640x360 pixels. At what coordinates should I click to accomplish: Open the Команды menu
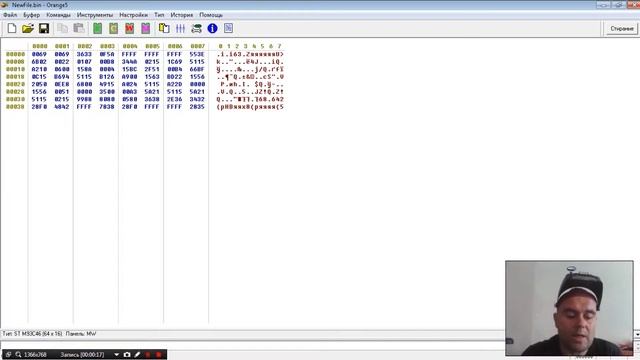click(x=58, y=15)
